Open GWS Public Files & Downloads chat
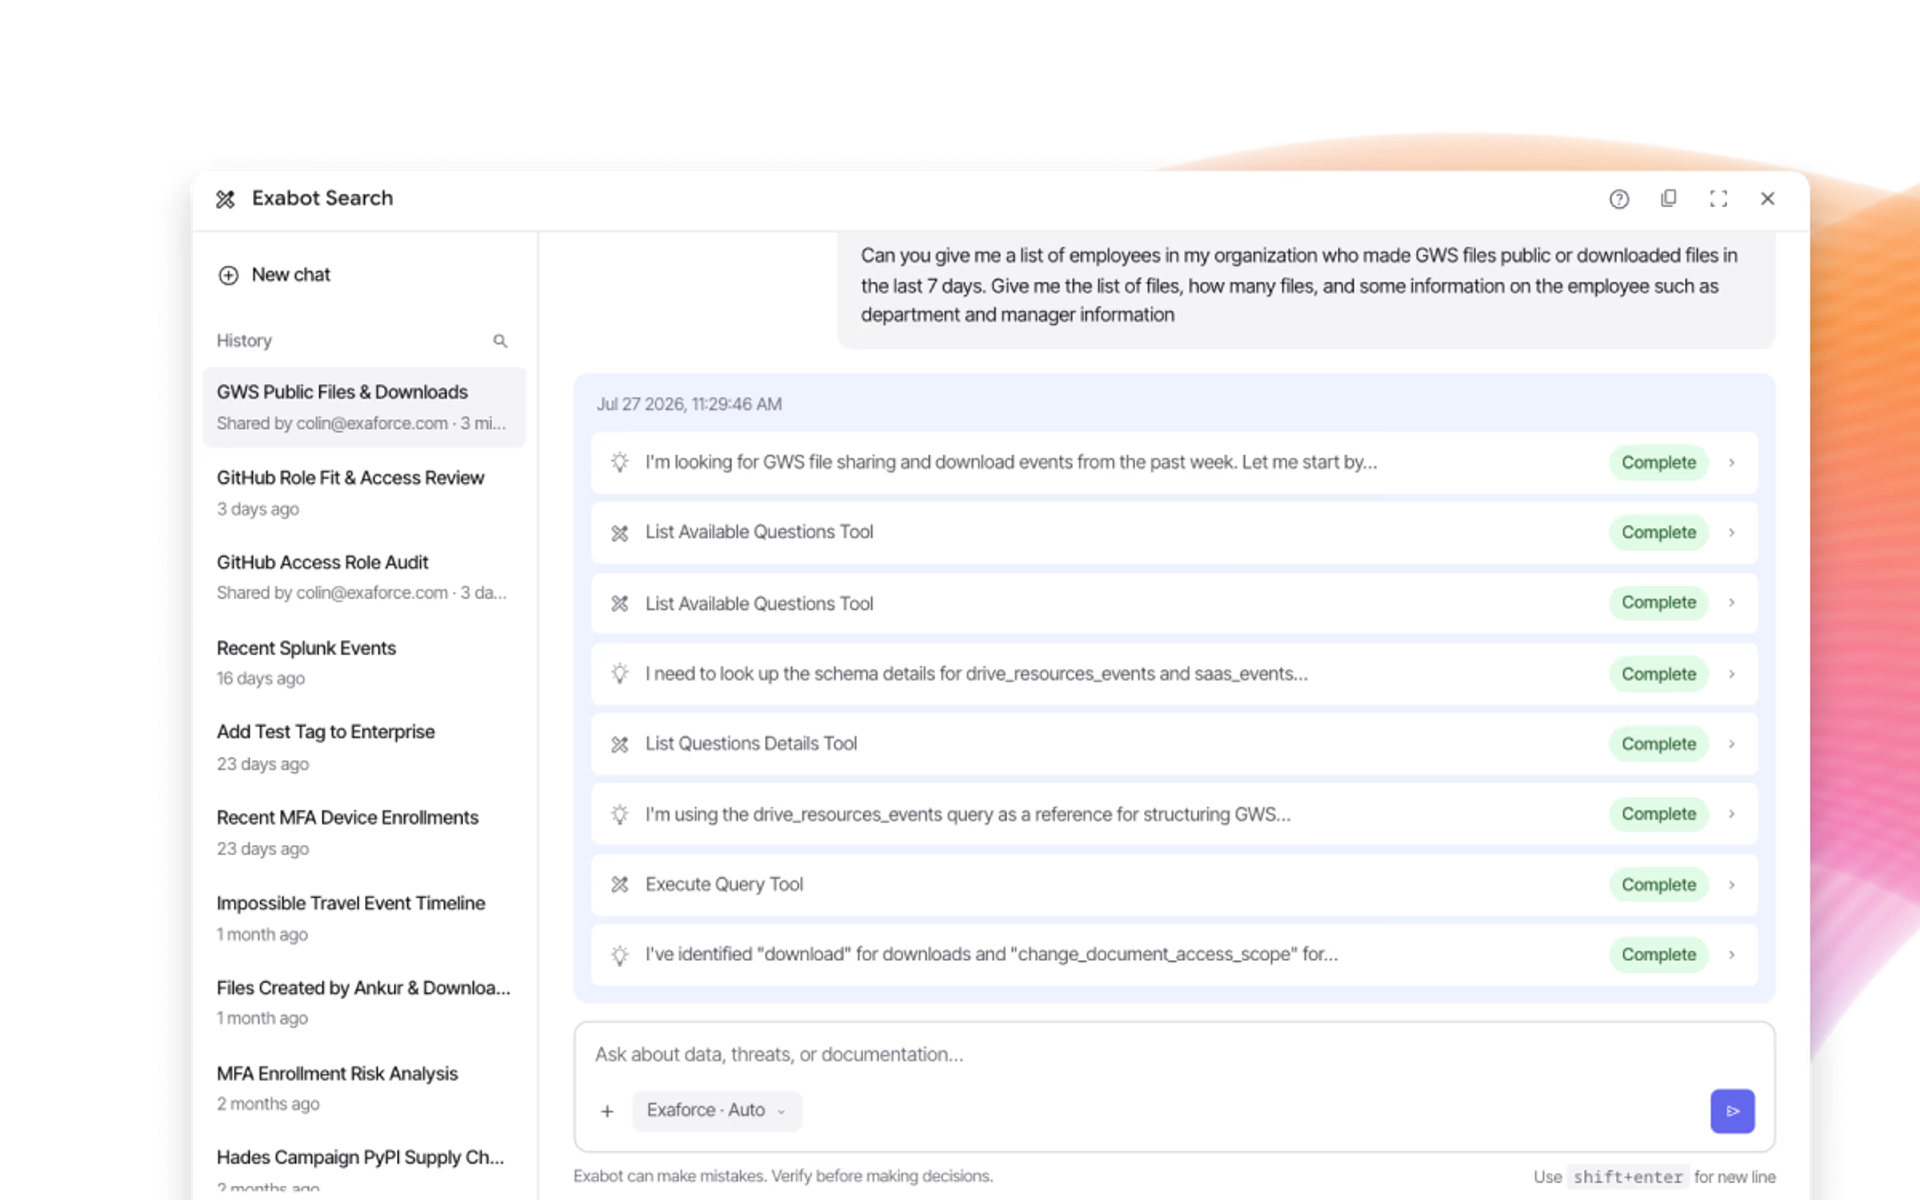The width and height of the screenshot is (1920, 1200). pos(364,407)
